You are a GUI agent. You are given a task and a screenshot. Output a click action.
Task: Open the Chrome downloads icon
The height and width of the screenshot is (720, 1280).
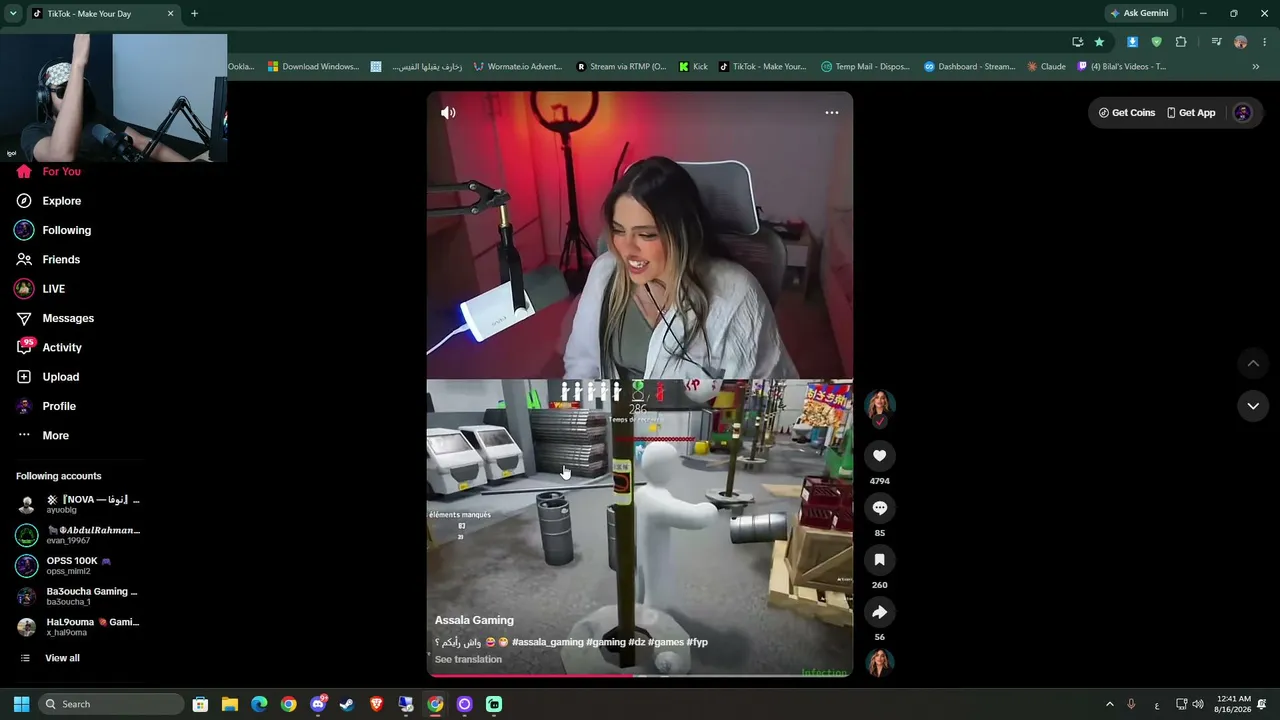point(1132,42)
